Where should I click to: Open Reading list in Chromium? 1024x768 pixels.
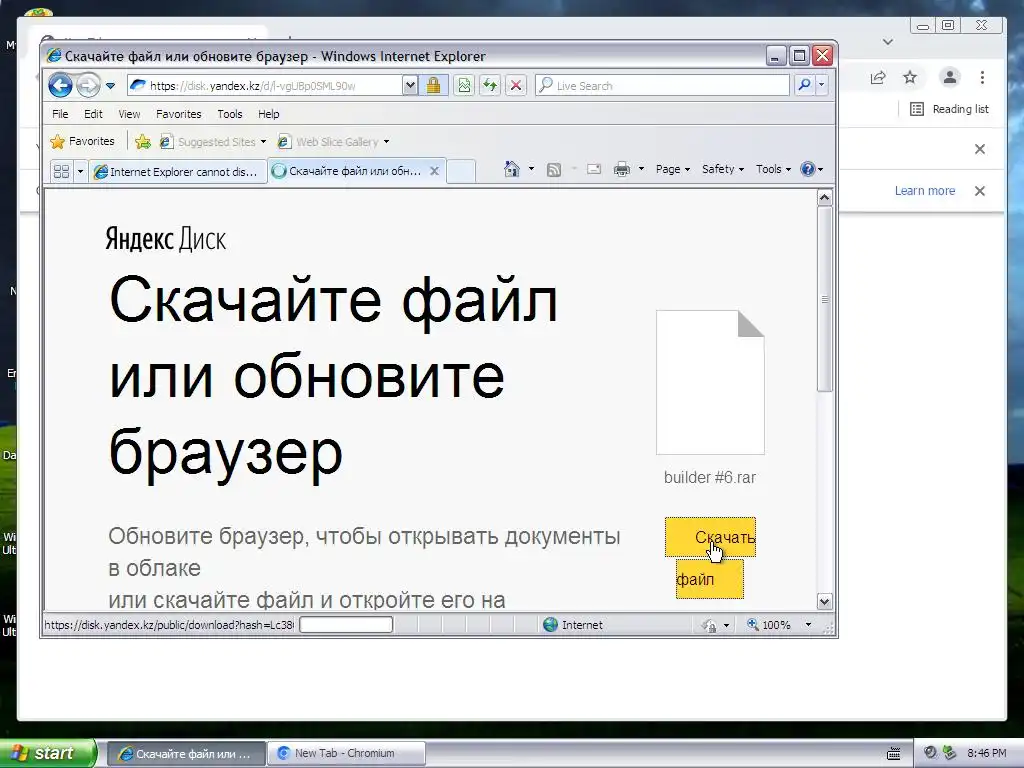(x=949, y=109)
